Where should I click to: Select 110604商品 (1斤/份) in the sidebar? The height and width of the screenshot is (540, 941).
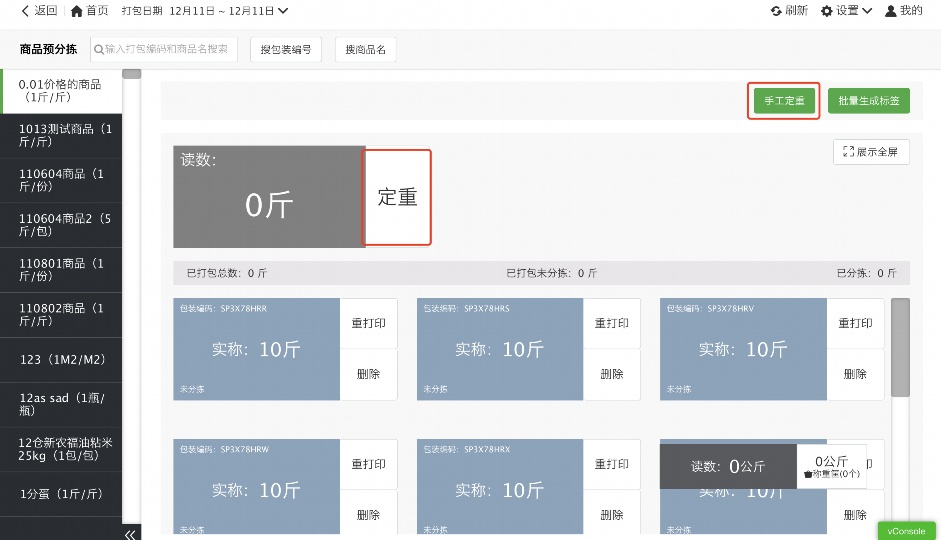coord(61,180)
